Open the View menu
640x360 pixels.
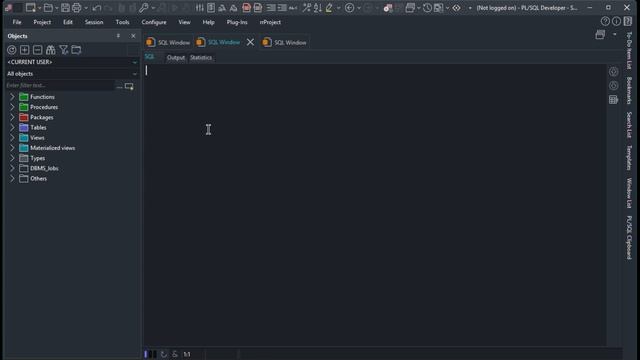(184, 22)
